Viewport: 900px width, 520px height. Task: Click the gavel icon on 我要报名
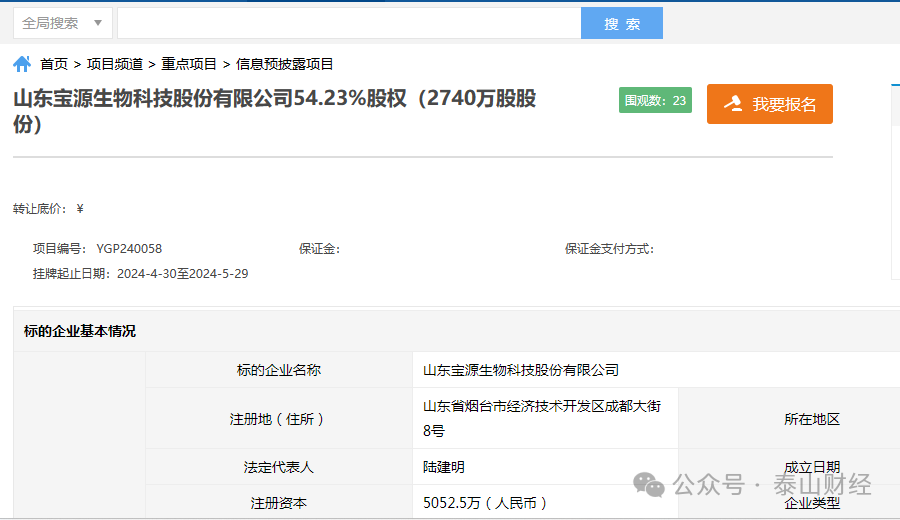tap(733, 103)
